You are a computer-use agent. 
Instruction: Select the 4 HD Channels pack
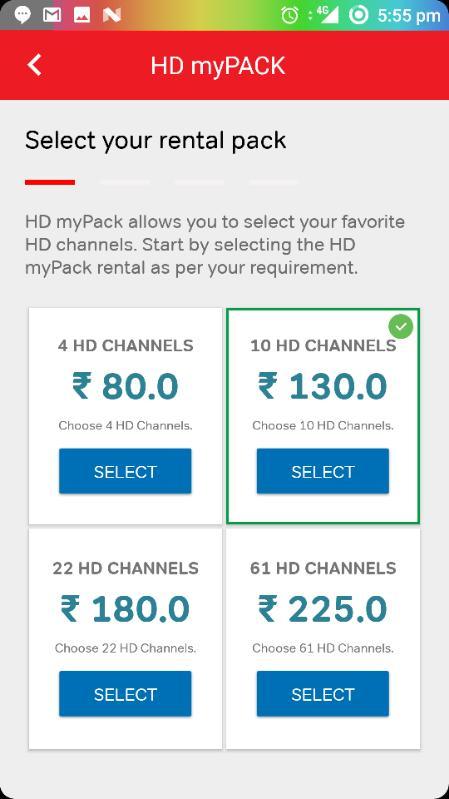tap(125, 471)
